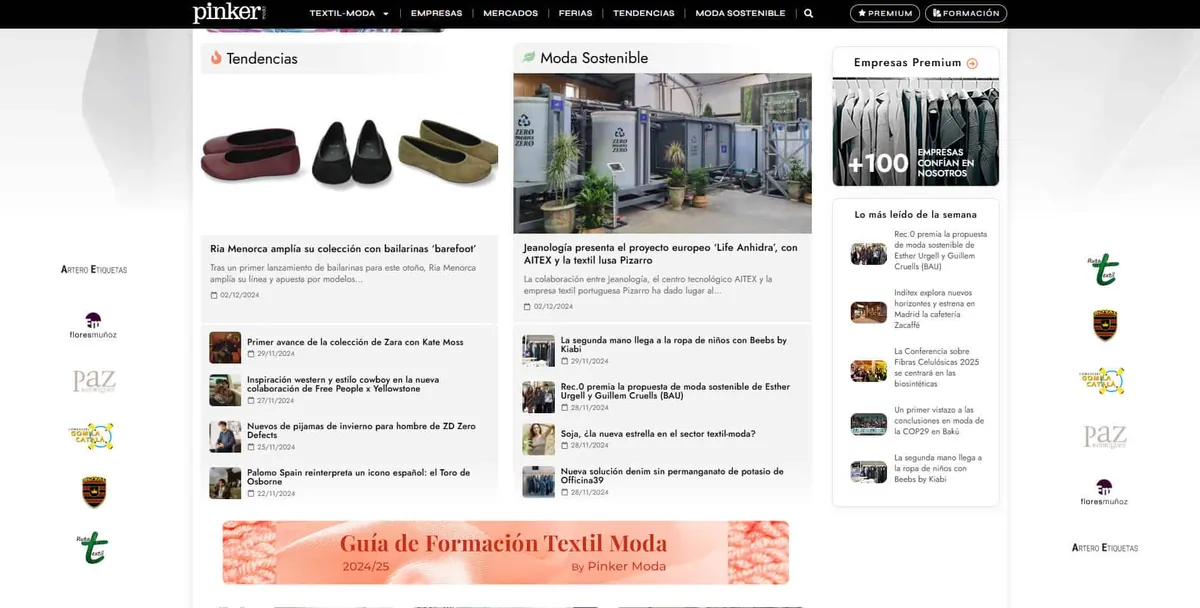Click Beebs by Kiabi thumbnail in Moda Sostenible list
Viewport: 1200px width, 608px height.
(x=538, y=351)
